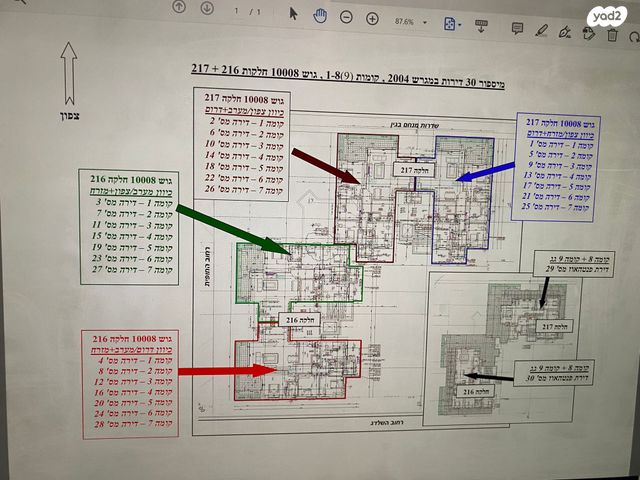Zoom in with the plus button
640x480 pixels.
372,18
